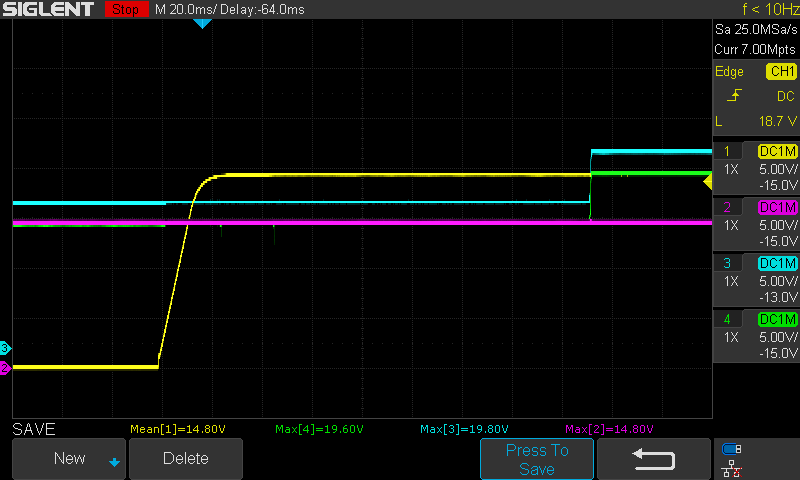Click the Mean[1]=14.80V measurement
This screenshot has width=800, height=480.
[x=178, y=429]
